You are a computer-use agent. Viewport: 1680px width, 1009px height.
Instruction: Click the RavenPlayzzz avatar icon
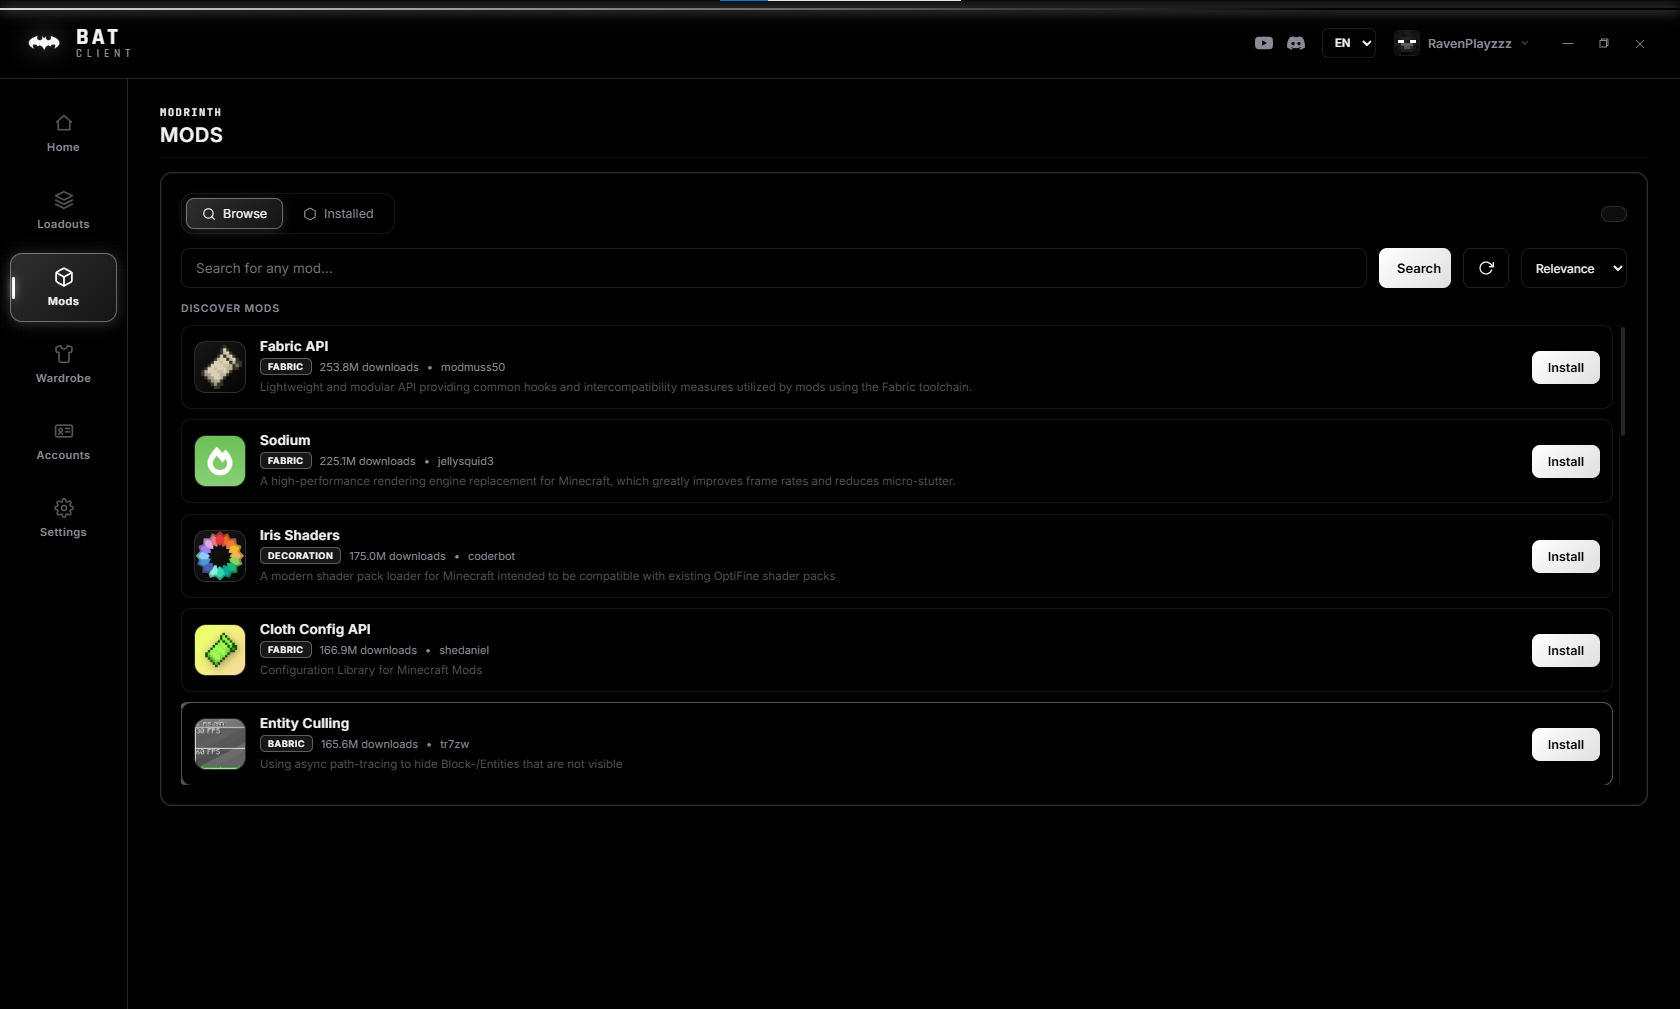pyautogui.click(x=1407, y=43)
